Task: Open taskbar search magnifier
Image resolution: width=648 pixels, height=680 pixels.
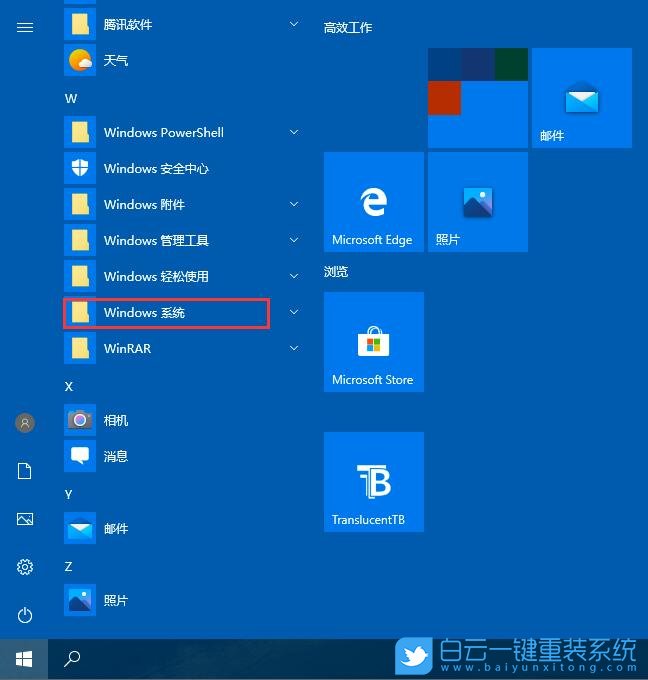Action: 72,659
